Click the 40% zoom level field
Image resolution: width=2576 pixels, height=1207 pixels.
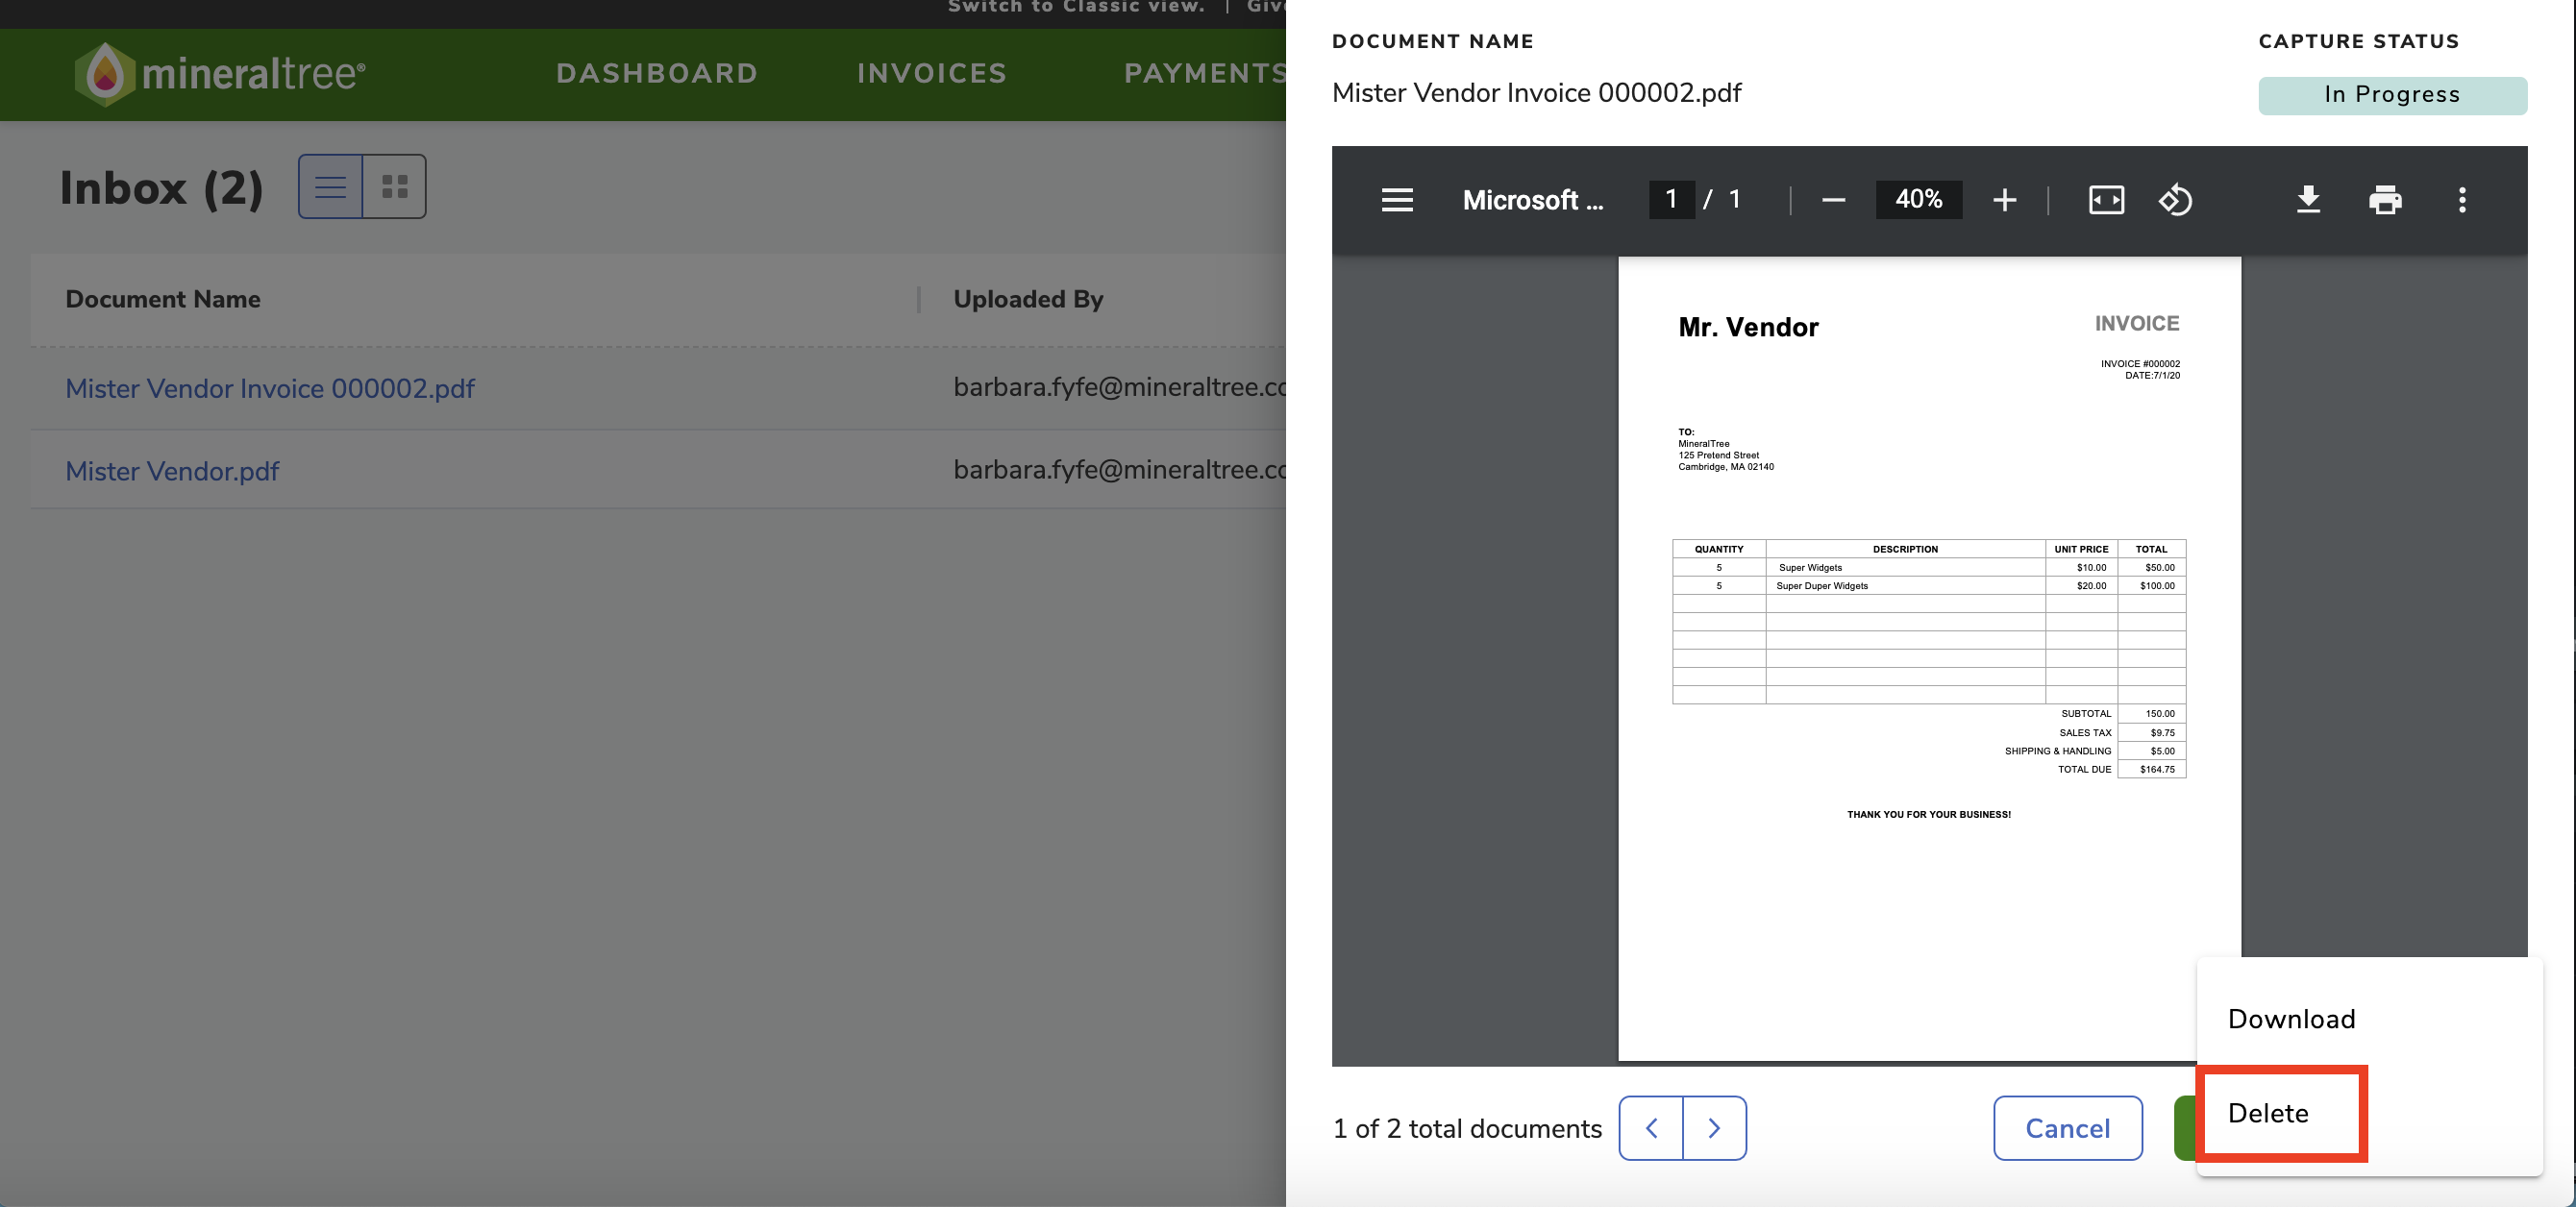1919,199
